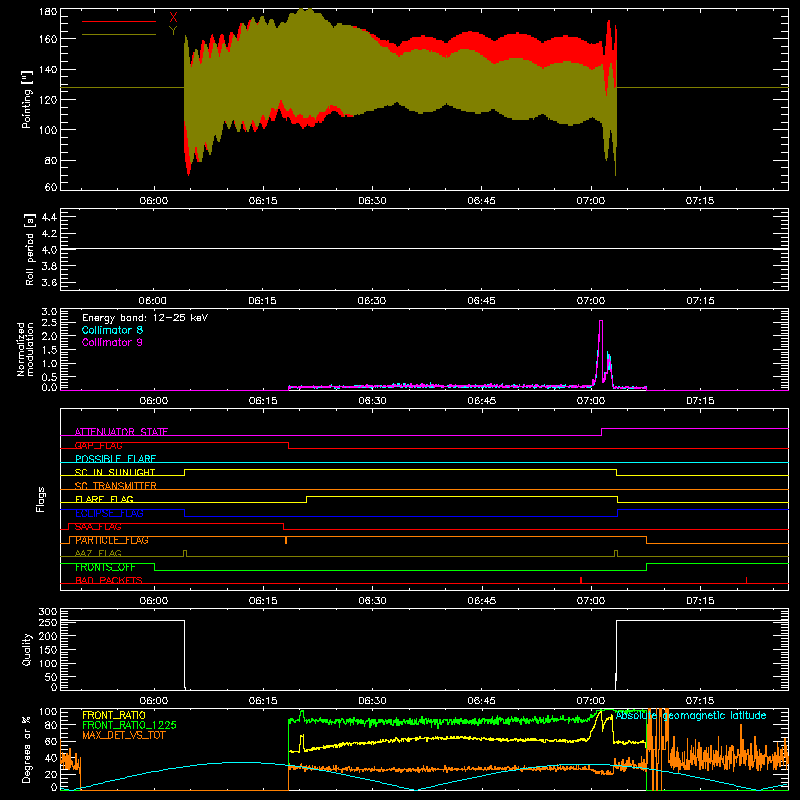This screenshot has width=800, height=800.
Task: Click the BAD_PACKETS spike just before 07:00
Action: (x=581, y=580)
